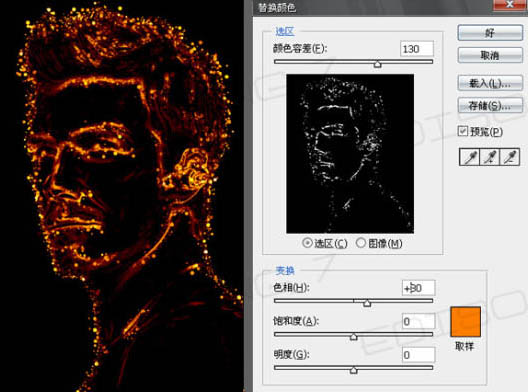Screen dimensions: 528x392
Task: Click the fuzziness value field showing 130
Action: tap(417, 49)
